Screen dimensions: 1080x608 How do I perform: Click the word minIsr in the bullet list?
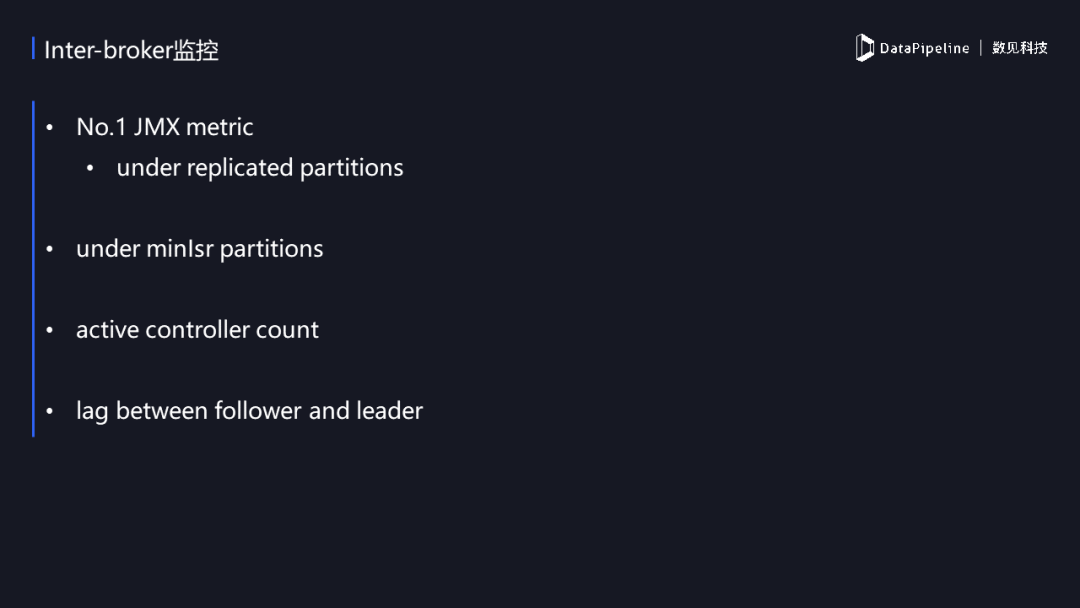coord(180,249)
